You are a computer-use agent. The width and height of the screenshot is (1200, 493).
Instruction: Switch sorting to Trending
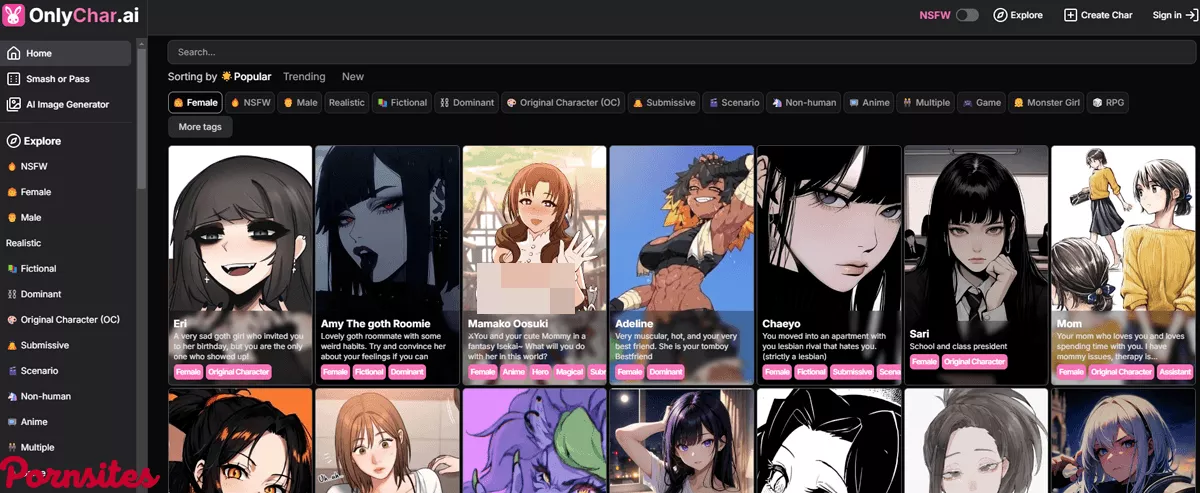point(304,76)
